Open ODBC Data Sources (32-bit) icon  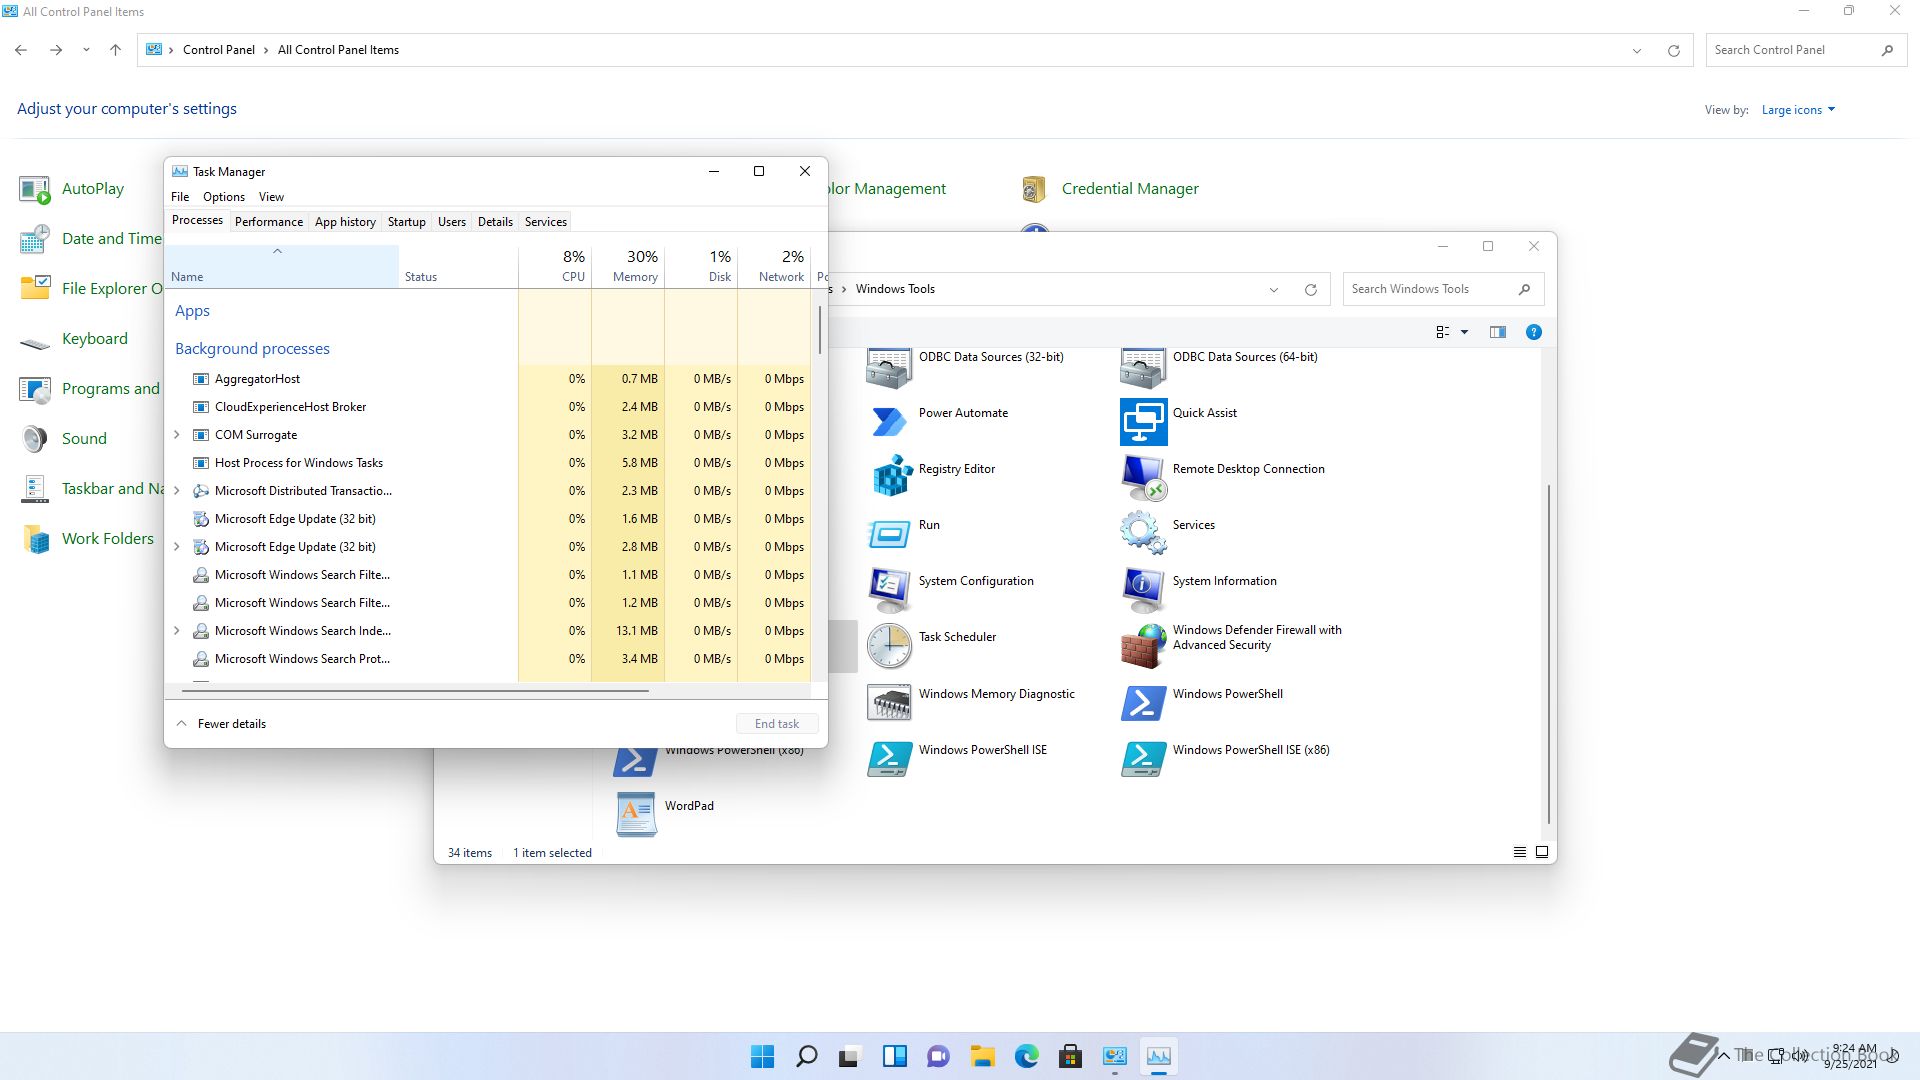[890, 368]
